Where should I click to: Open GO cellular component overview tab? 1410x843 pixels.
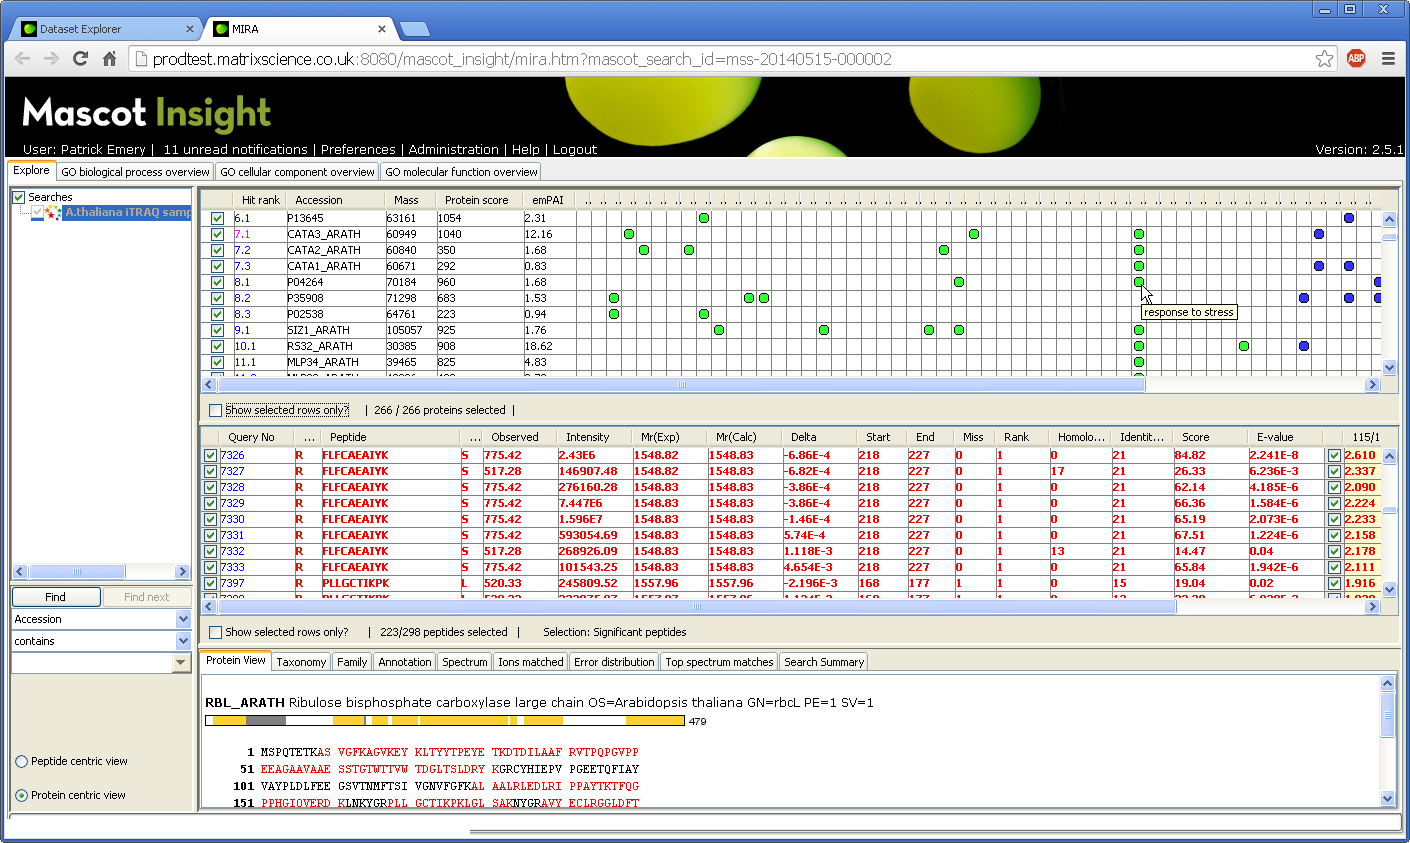point(297,172)
